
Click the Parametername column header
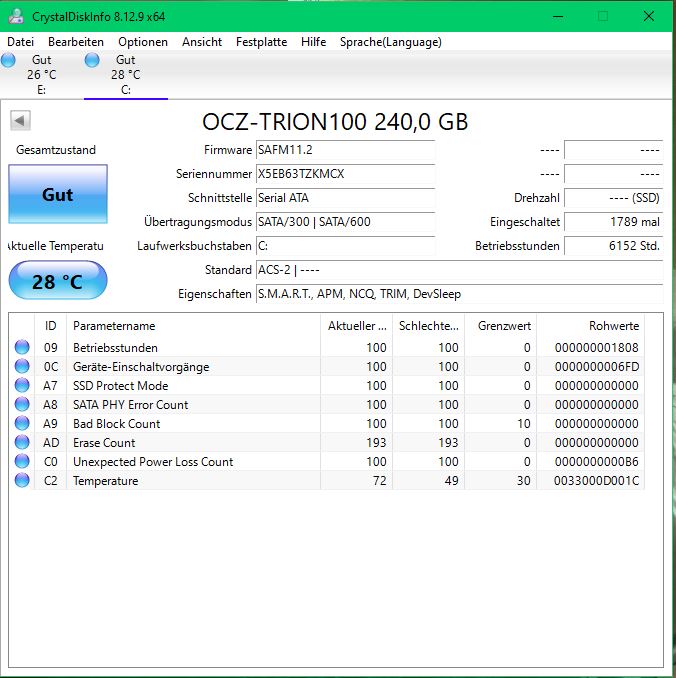(193, 326)
